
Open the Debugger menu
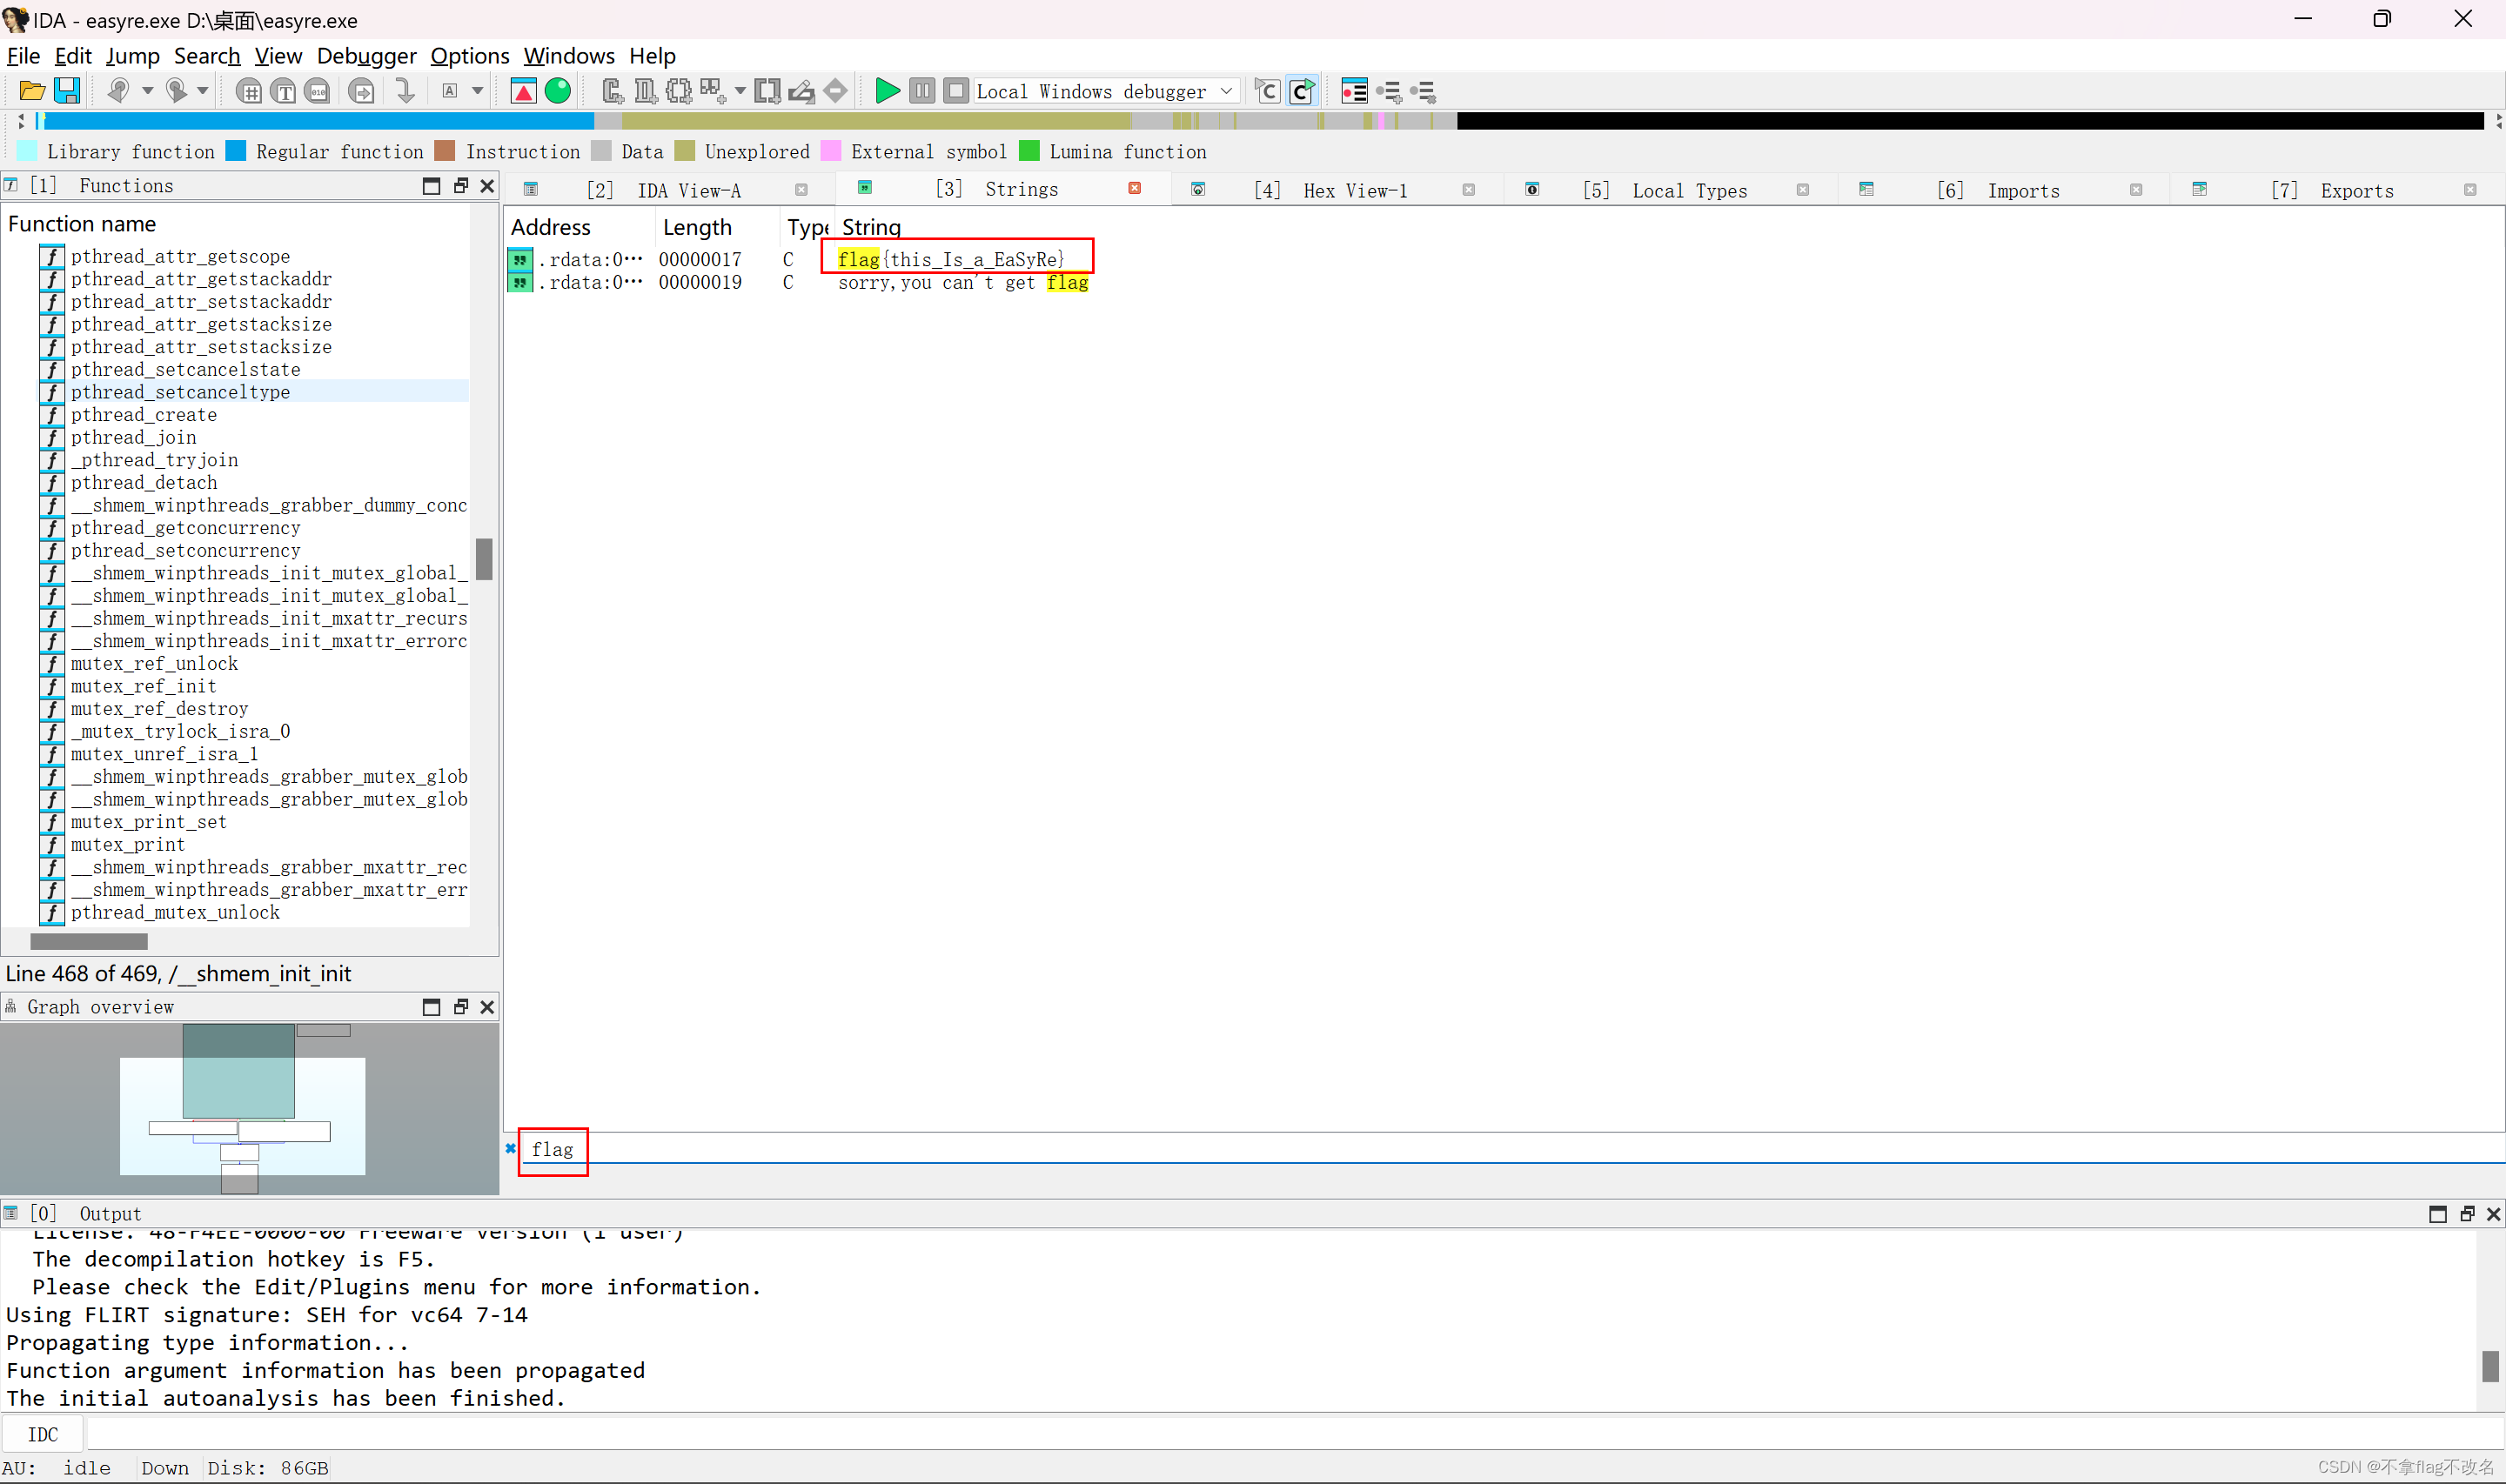[366, 56]
